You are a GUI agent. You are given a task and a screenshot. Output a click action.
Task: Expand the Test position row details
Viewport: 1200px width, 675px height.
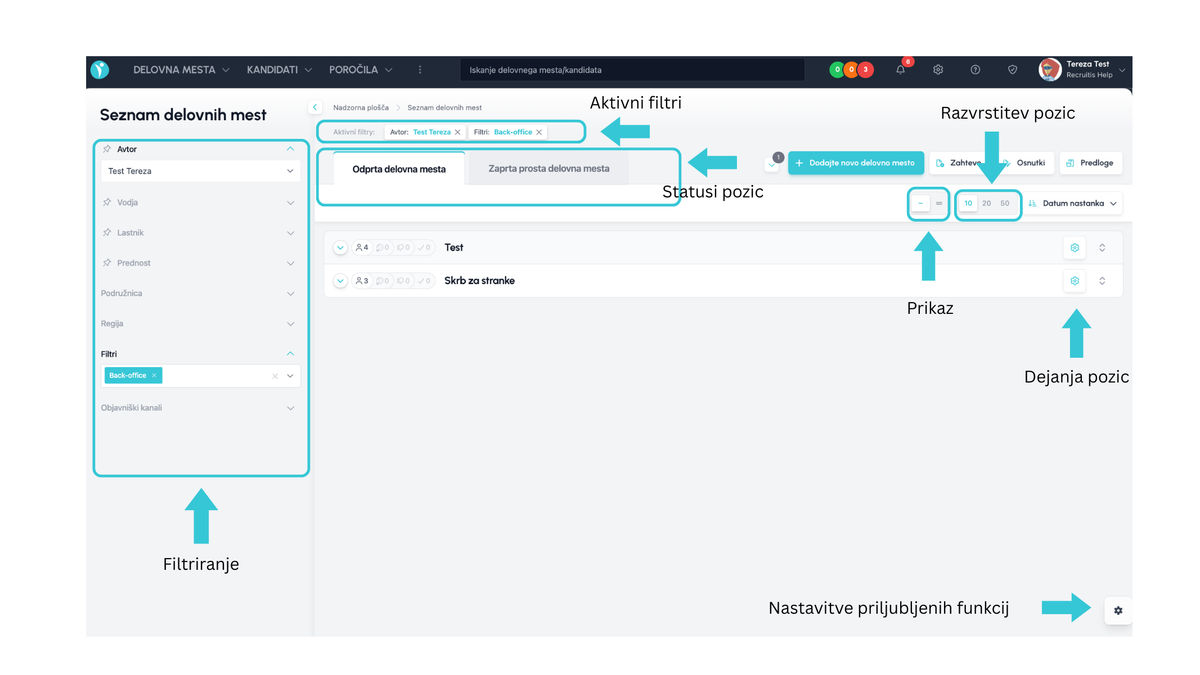pos(340,248)
